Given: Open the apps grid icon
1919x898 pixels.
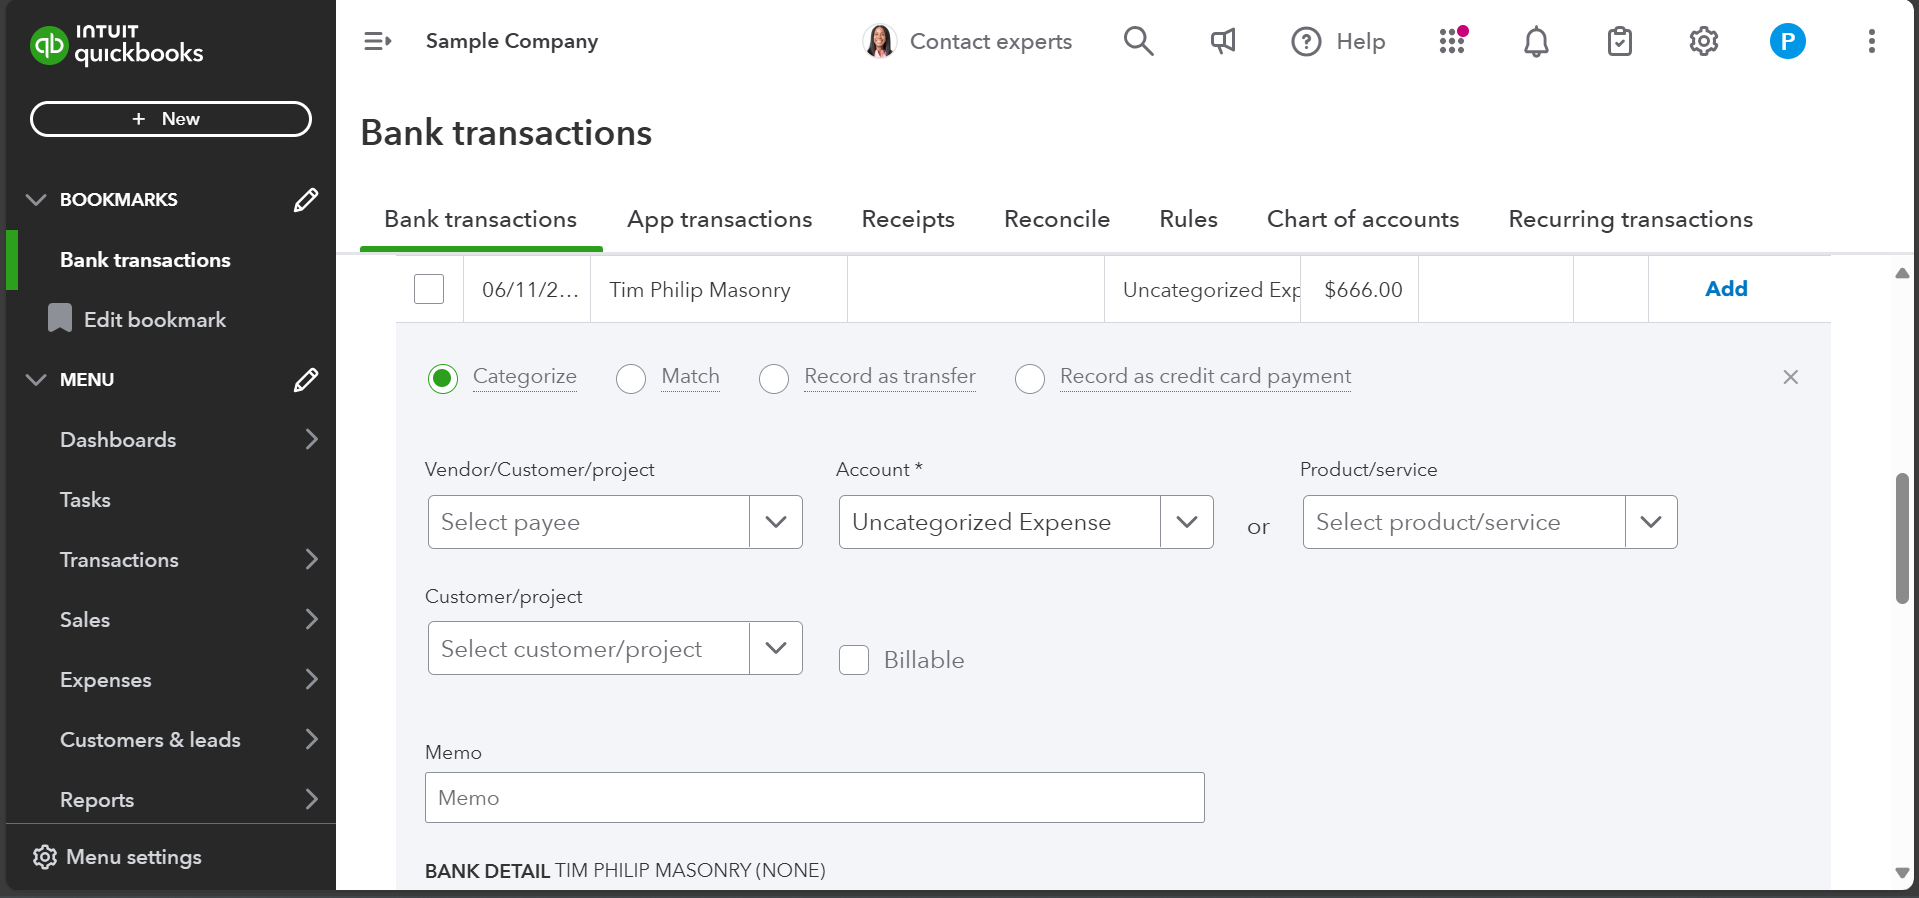Looking at the screenshot, I should pyautogui.click(x=1452, y=41).
